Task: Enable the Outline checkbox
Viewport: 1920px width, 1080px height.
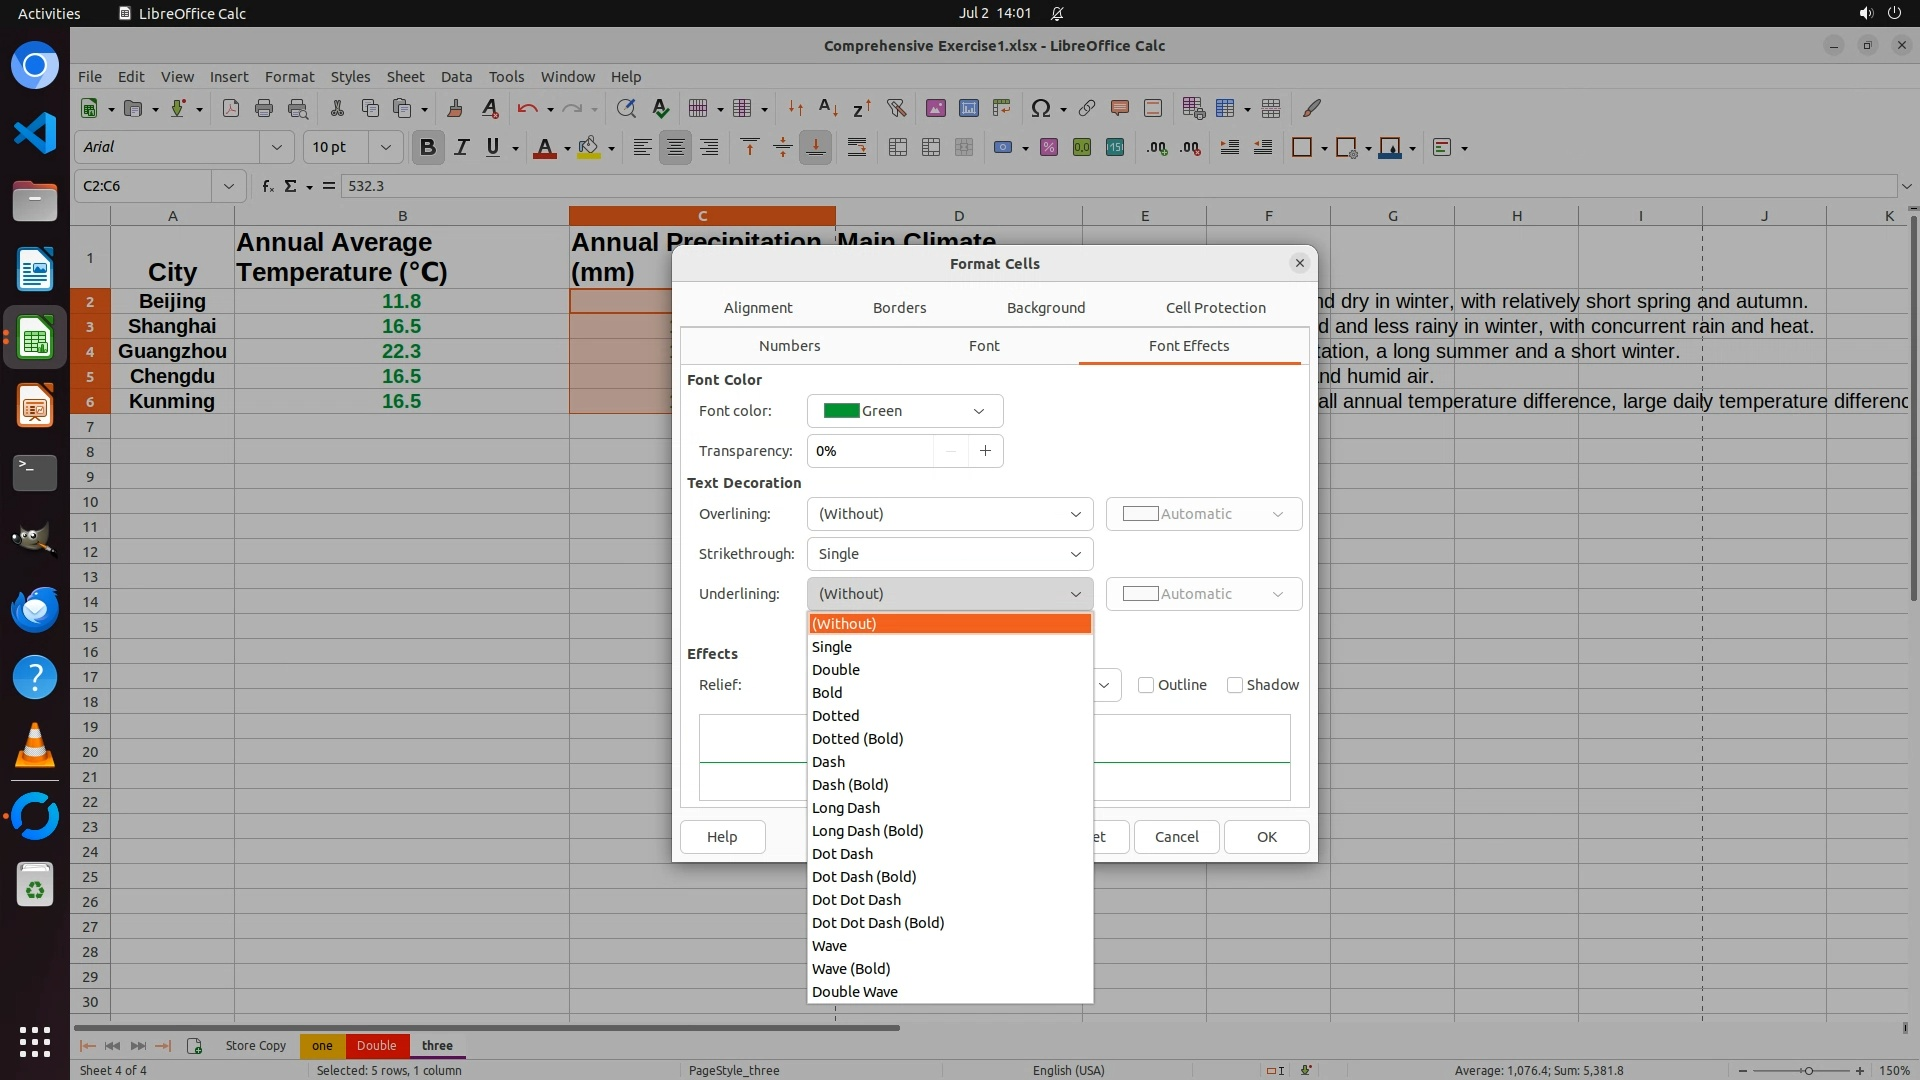Action: pos(1146,685)
